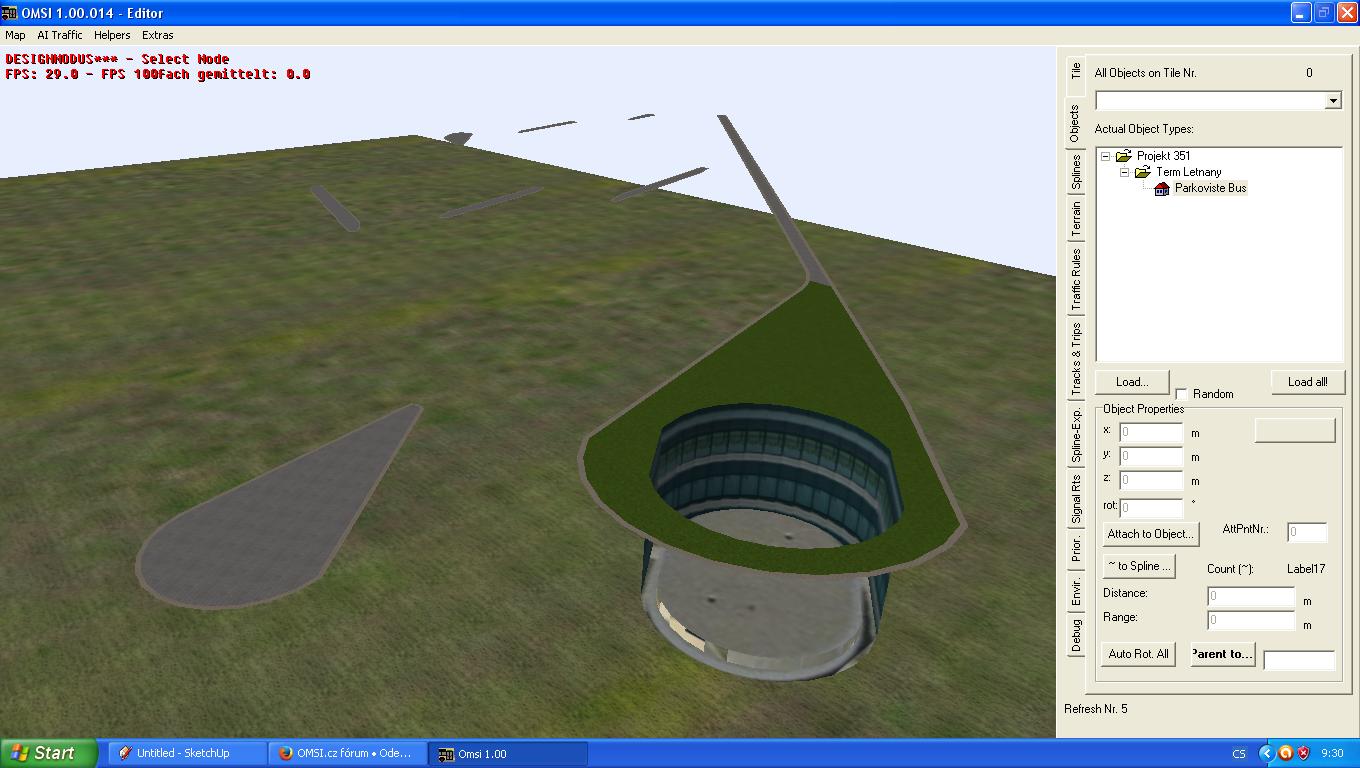Switch to Untitled - SketchUp in taskbar
1360x768 pixels.
coord(186,753)
